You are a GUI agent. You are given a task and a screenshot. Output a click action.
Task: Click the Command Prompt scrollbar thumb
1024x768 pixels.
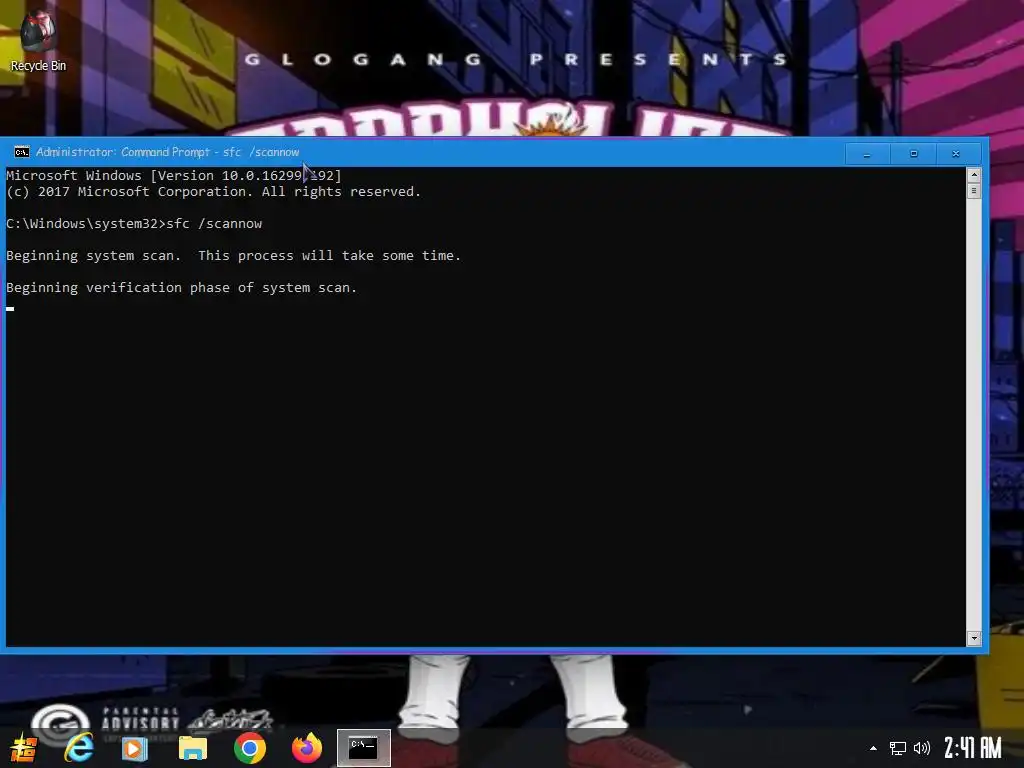(974, 191)
